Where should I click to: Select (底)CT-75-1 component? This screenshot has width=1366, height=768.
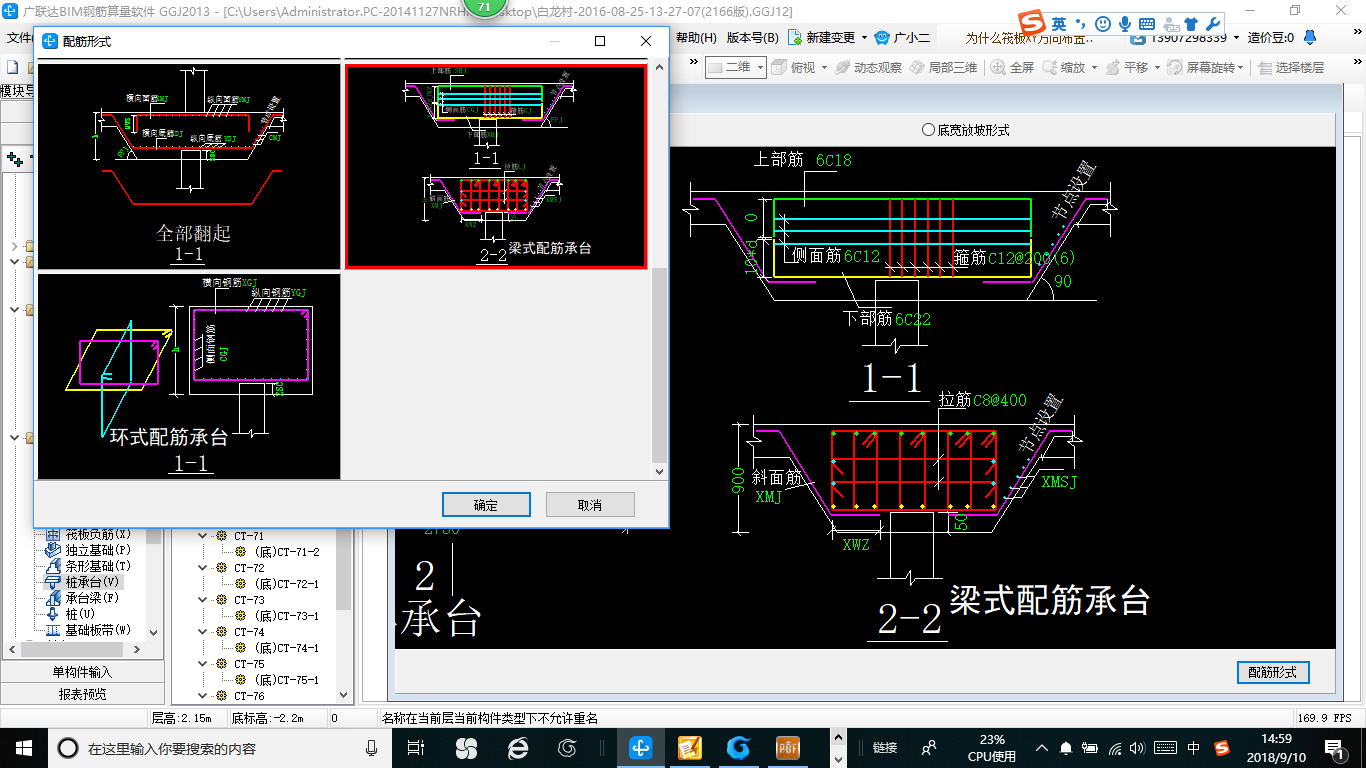click(x=286, y=680)
